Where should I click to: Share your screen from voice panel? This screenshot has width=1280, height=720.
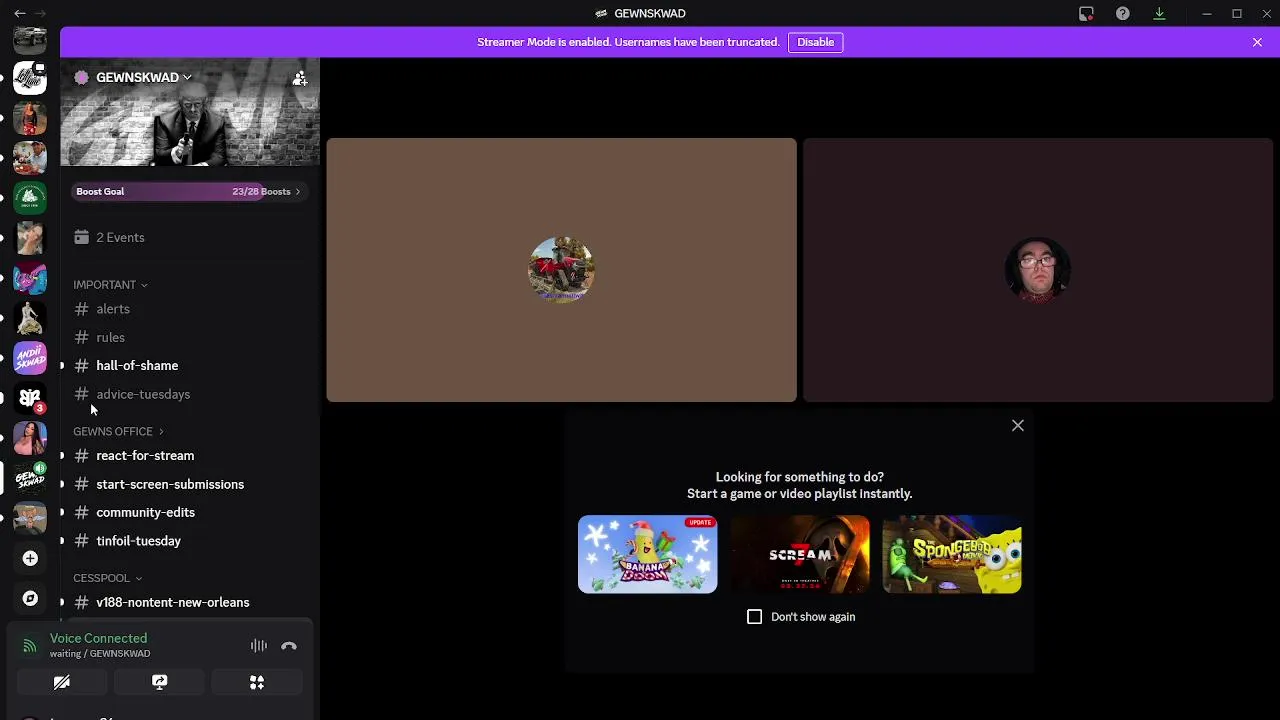tap(159, 682)
